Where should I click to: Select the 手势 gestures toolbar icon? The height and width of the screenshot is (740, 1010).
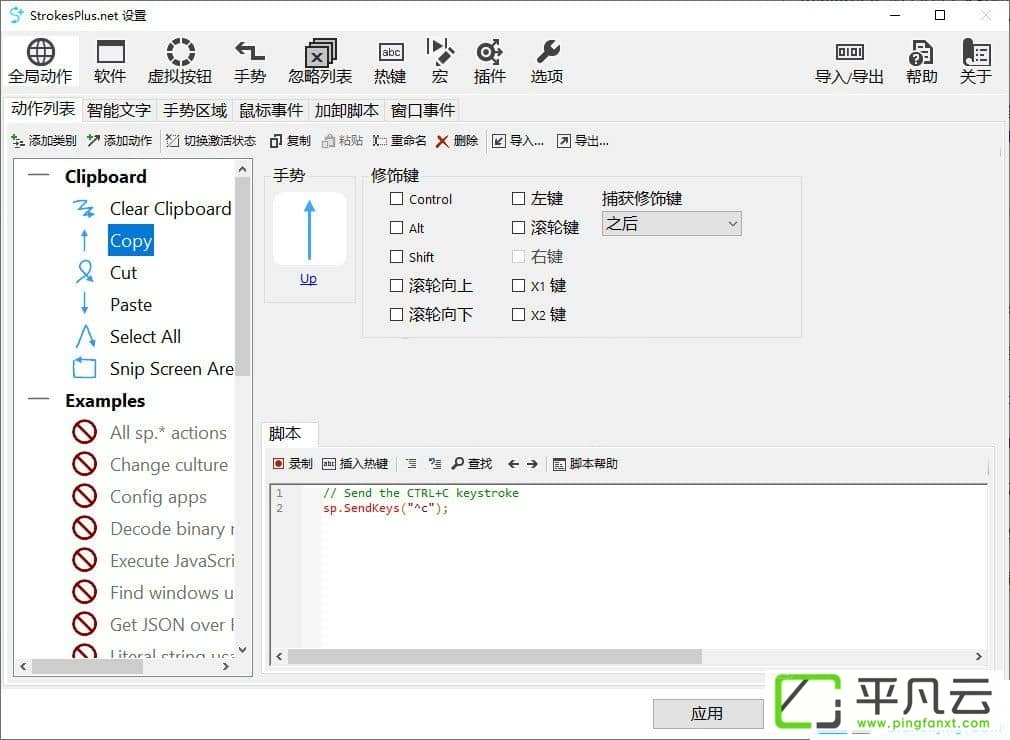click(x=249, y=62)
